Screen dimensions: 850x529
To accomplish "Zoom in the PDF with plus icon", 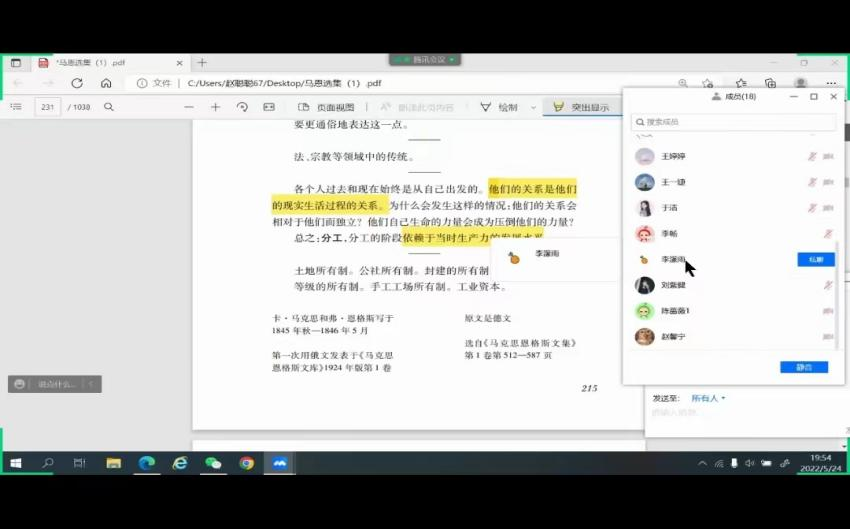I will (x=215, y=107).
